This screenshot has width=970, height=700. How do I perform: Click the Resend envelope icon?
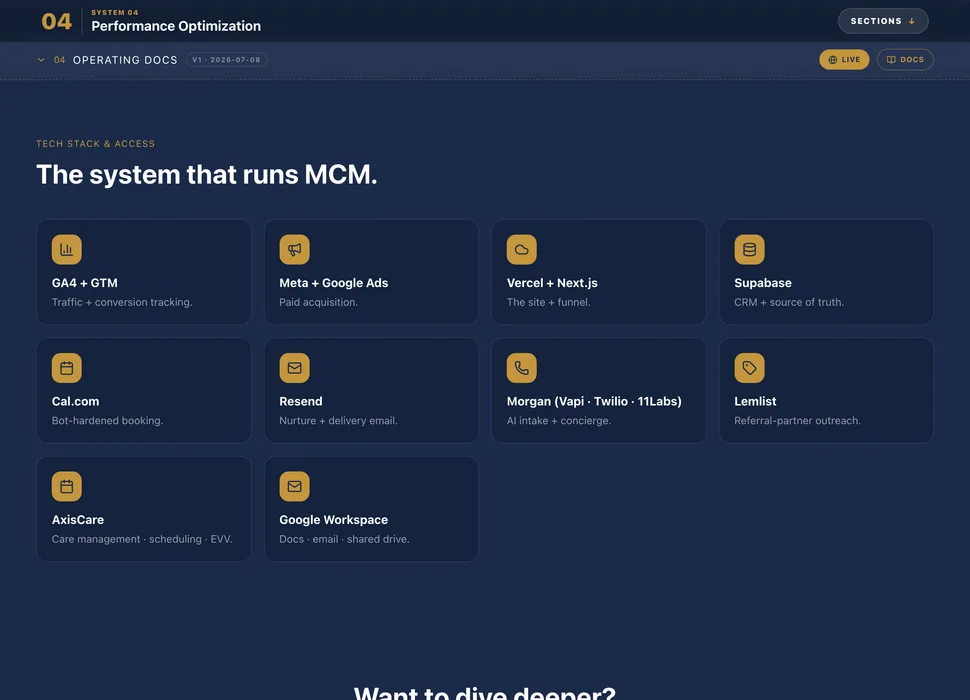(x=294, y=368)
